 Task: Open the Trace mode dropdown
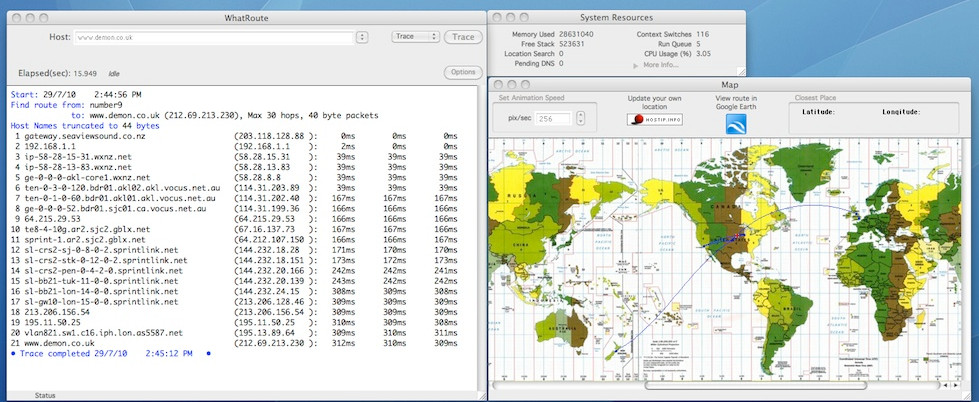pos(415,36)
